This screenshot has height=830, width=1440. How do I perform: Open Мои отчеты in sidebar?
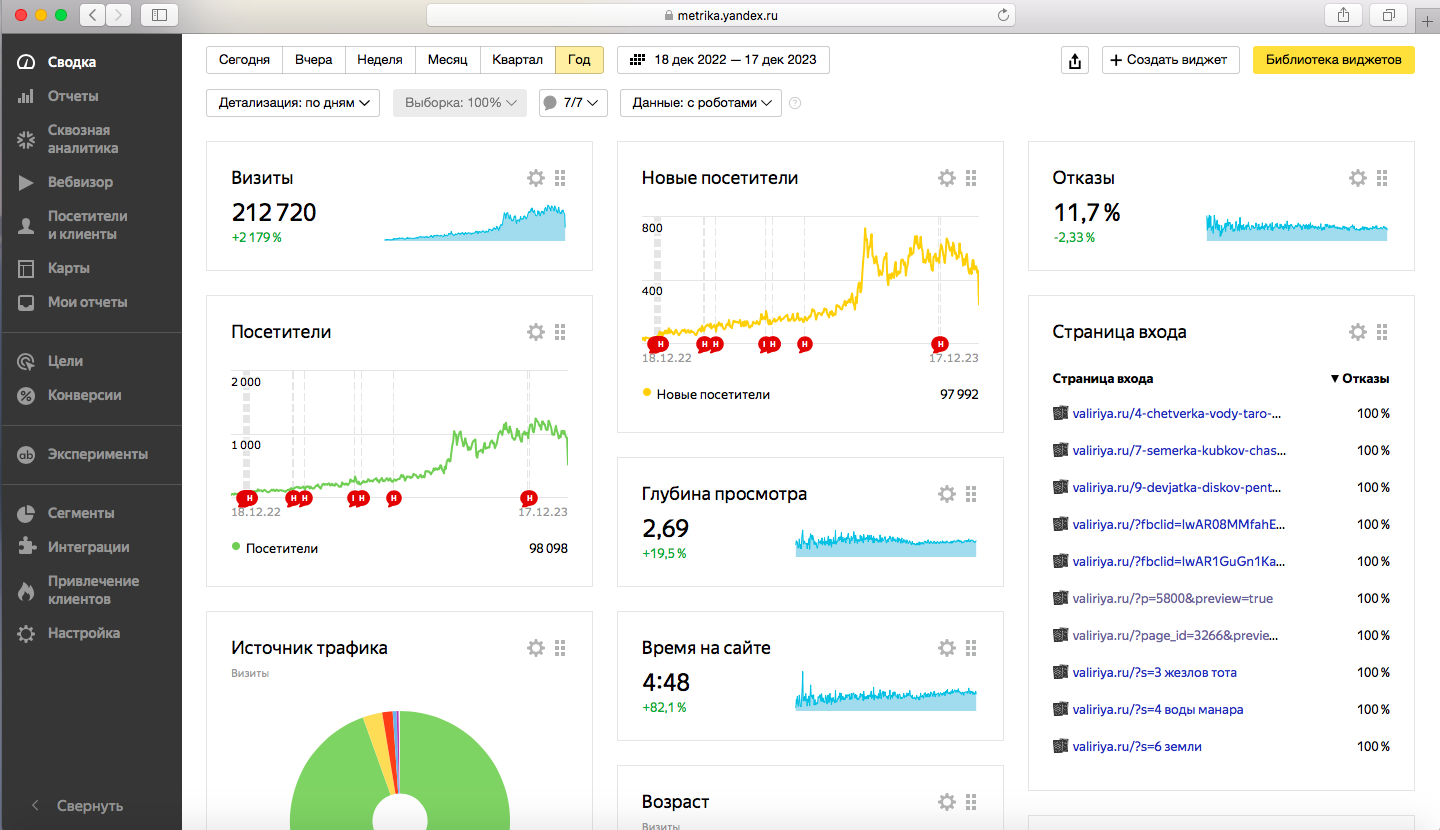(88, 302)
